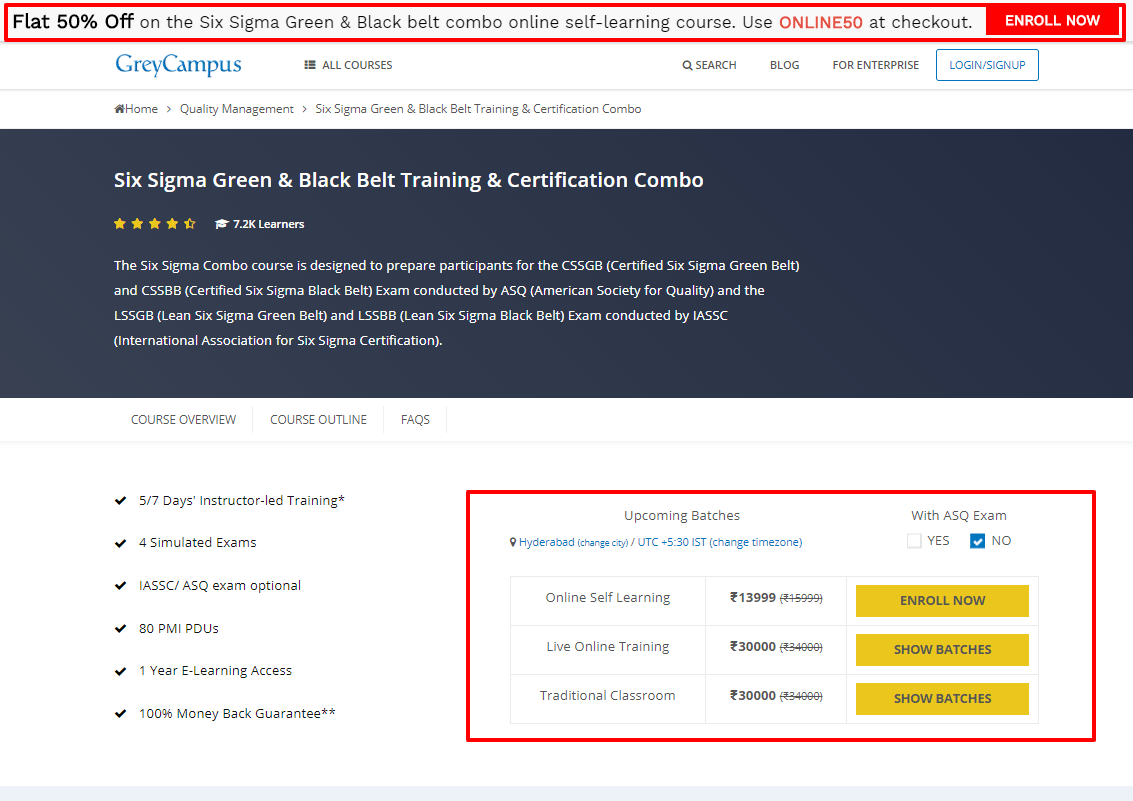Click the LOGIN/SIGNUP button
Image resolution: width=1133 pixels, height=801 pixels.
point(987,65)
